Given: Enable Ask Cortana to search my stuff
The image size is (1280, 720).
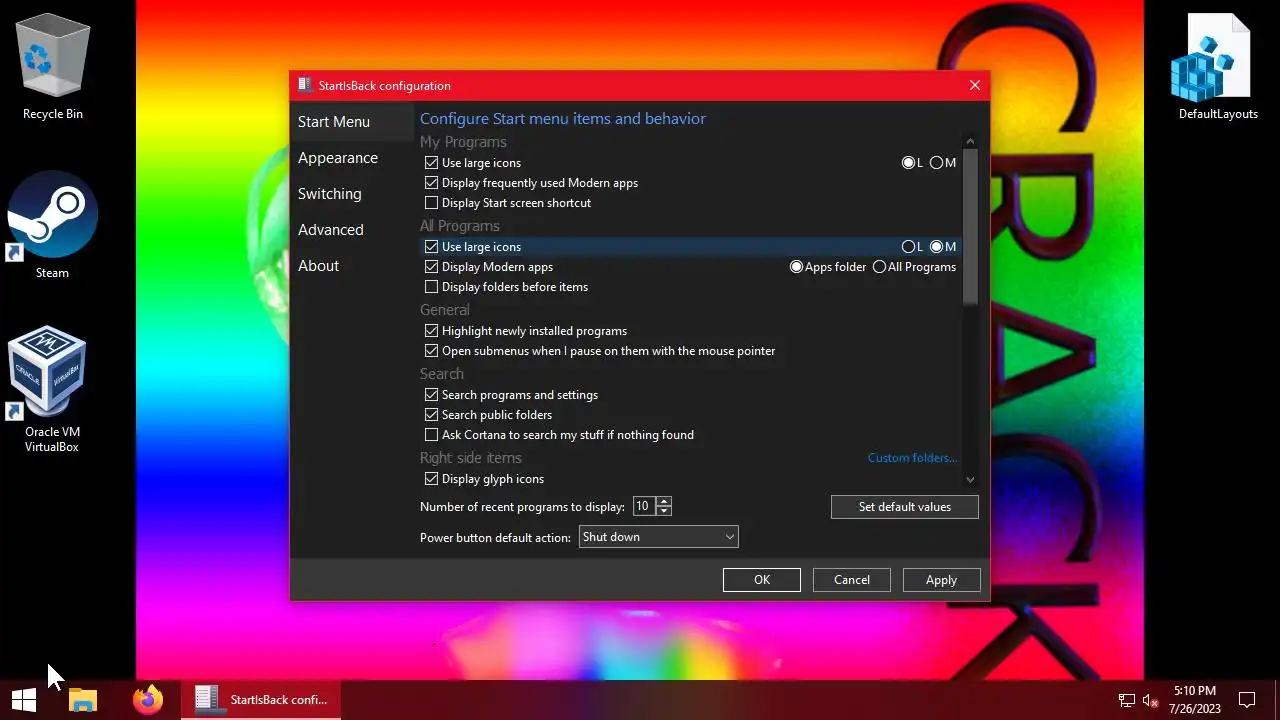Looking at the screenshot, I should (431, 435).
